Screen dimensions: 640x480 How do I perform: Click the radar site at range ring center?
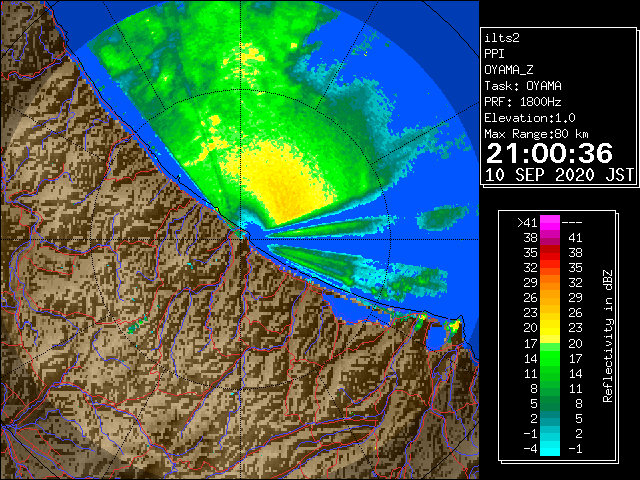(x=241, y=238)
